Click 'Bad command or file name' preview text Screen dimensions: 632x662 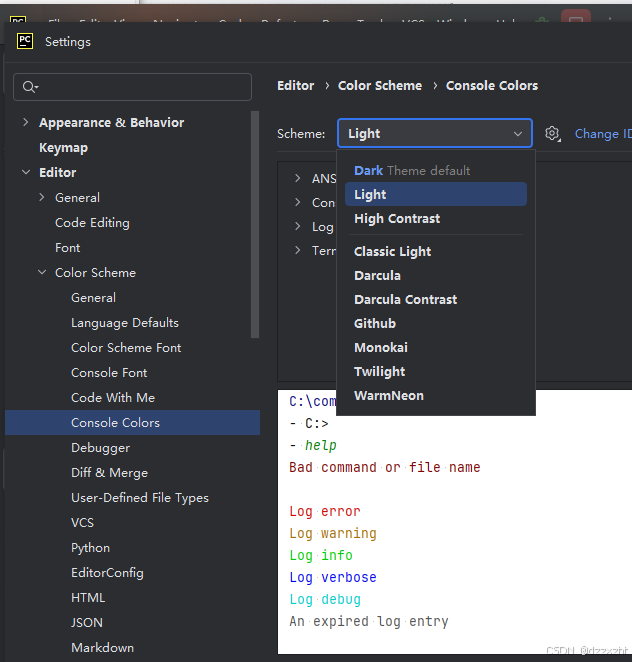(x=385, y=467)
